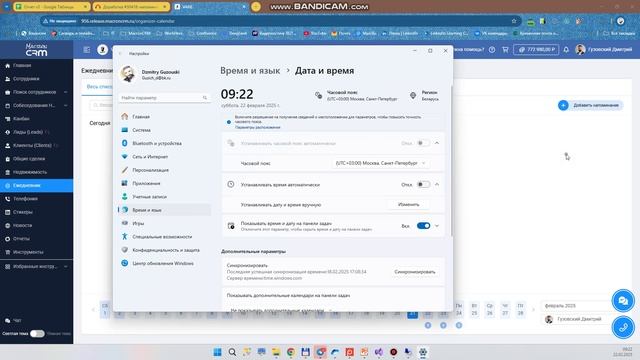640x360 pixels.
Task: Open февраль 2025 month selector in CRM
Action: tap(576, 306)
